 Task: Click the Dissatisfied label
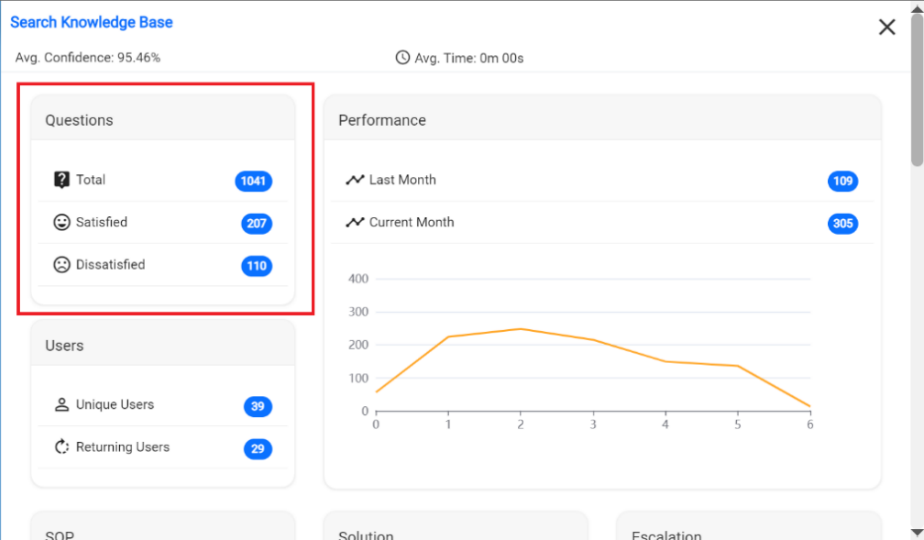pos(110,265)
